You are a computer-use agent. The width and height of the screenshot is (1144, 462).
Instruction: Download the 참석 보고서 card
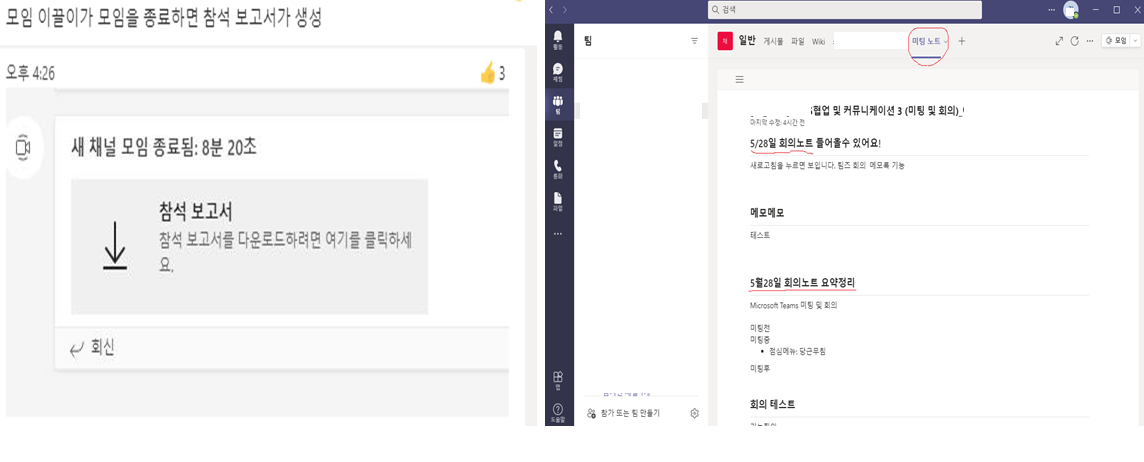[249, 246]
